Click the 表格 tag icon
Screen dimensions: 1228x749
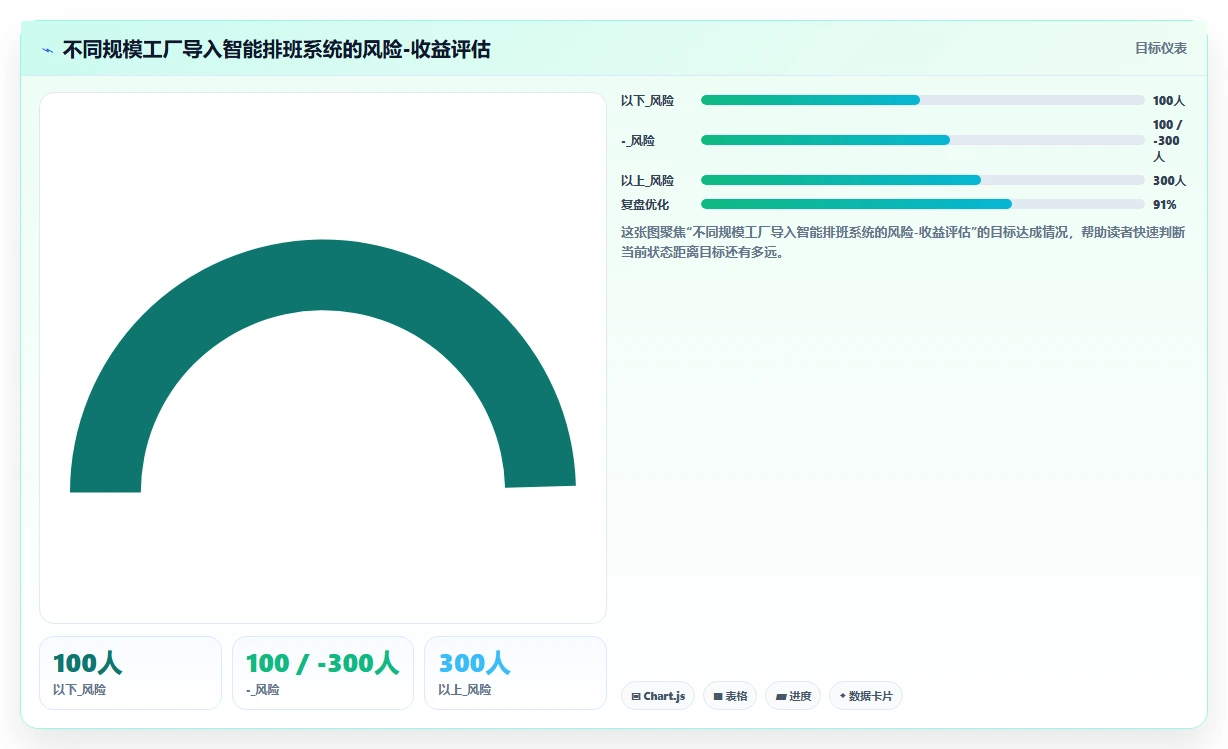[718, 697]
